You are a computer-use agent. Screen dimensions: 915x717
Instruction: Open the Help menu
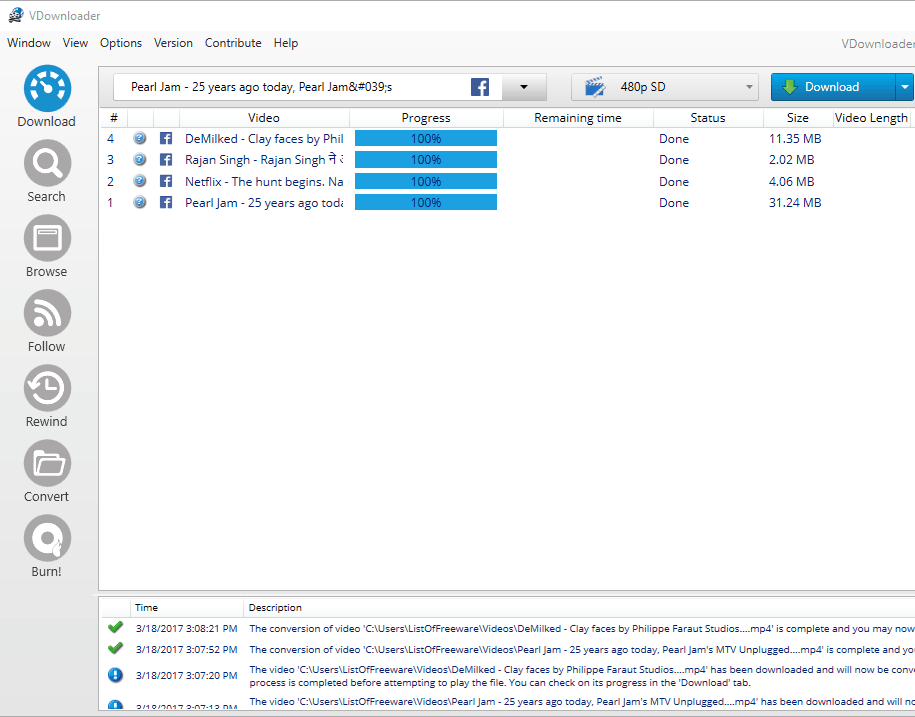[286, 43]
